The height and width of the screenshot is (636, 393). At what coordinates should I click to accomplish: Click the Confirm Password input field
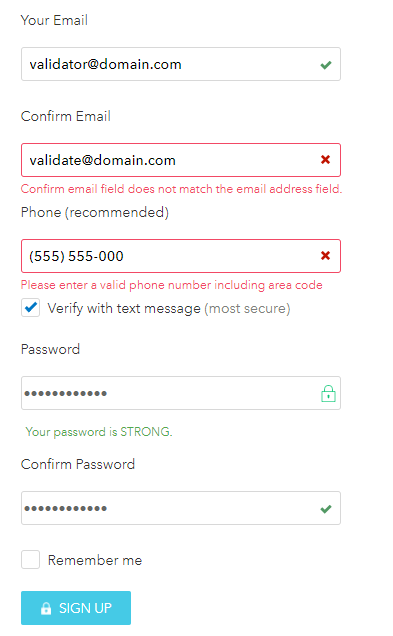click(x=181, y=508)
